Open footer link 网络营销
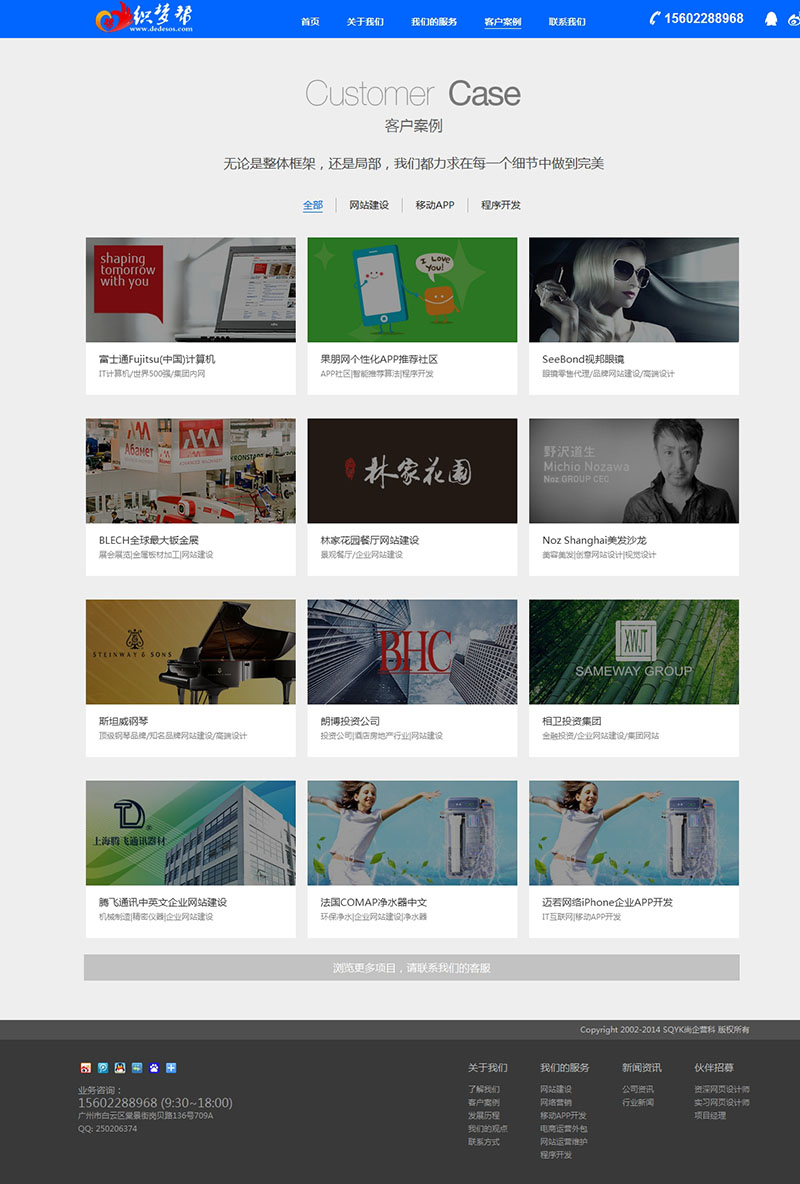The height and width of the screenshot is (1184, 800). 556,1102
